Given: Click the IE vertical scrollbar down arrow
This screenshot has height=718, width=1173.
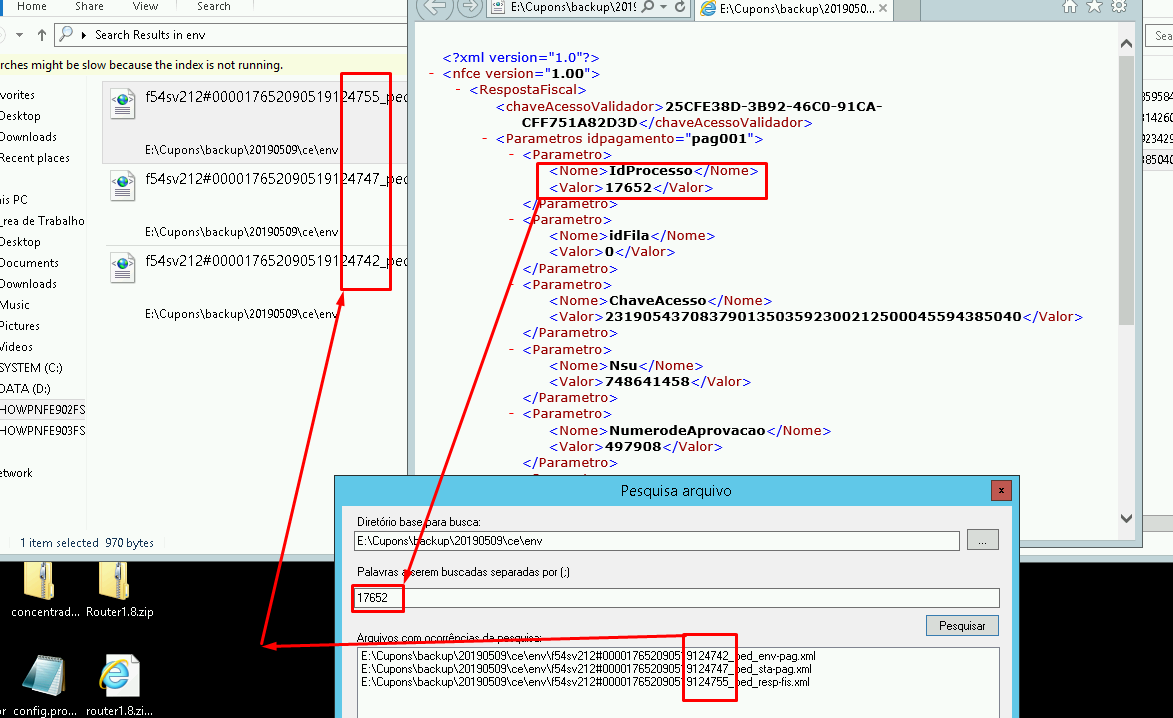Looking at the screenshot, I should [x=1127, y=519].
